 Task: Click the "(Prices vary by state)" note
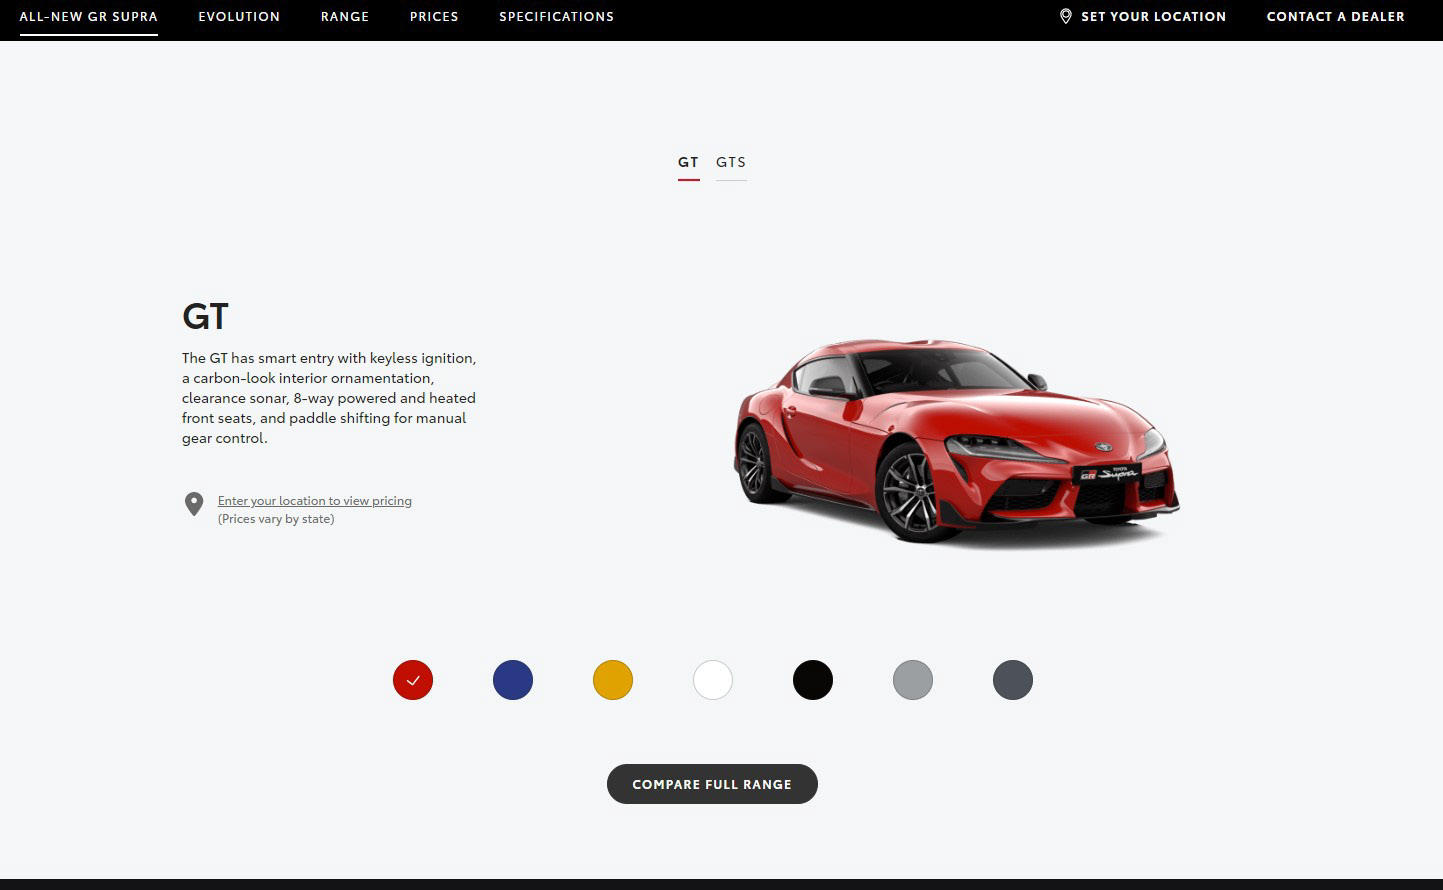(x=276, y=519)
